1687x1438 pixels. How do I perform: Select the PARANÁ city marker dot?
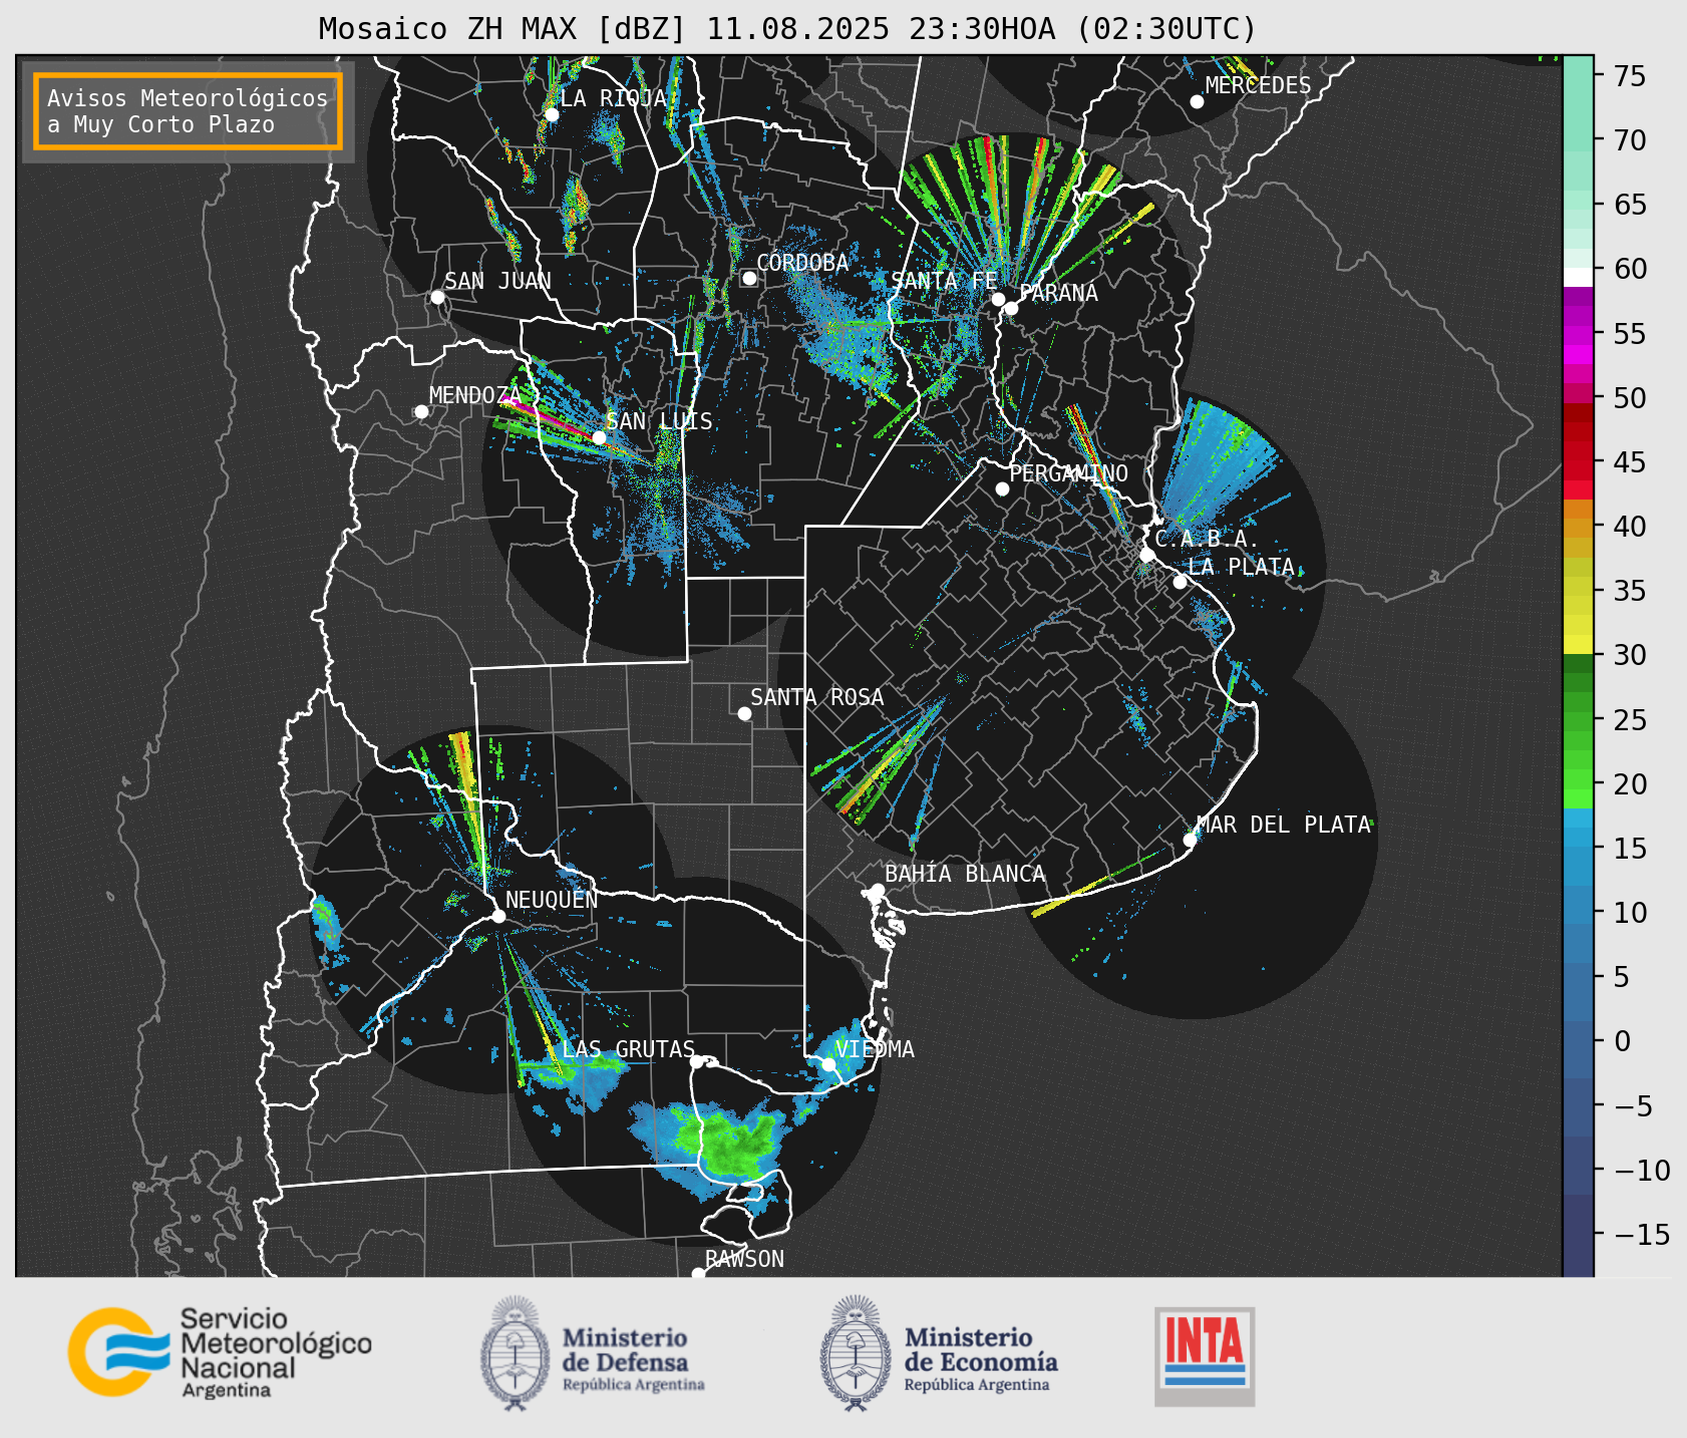pyautogui.click(x=1011, y=308)
